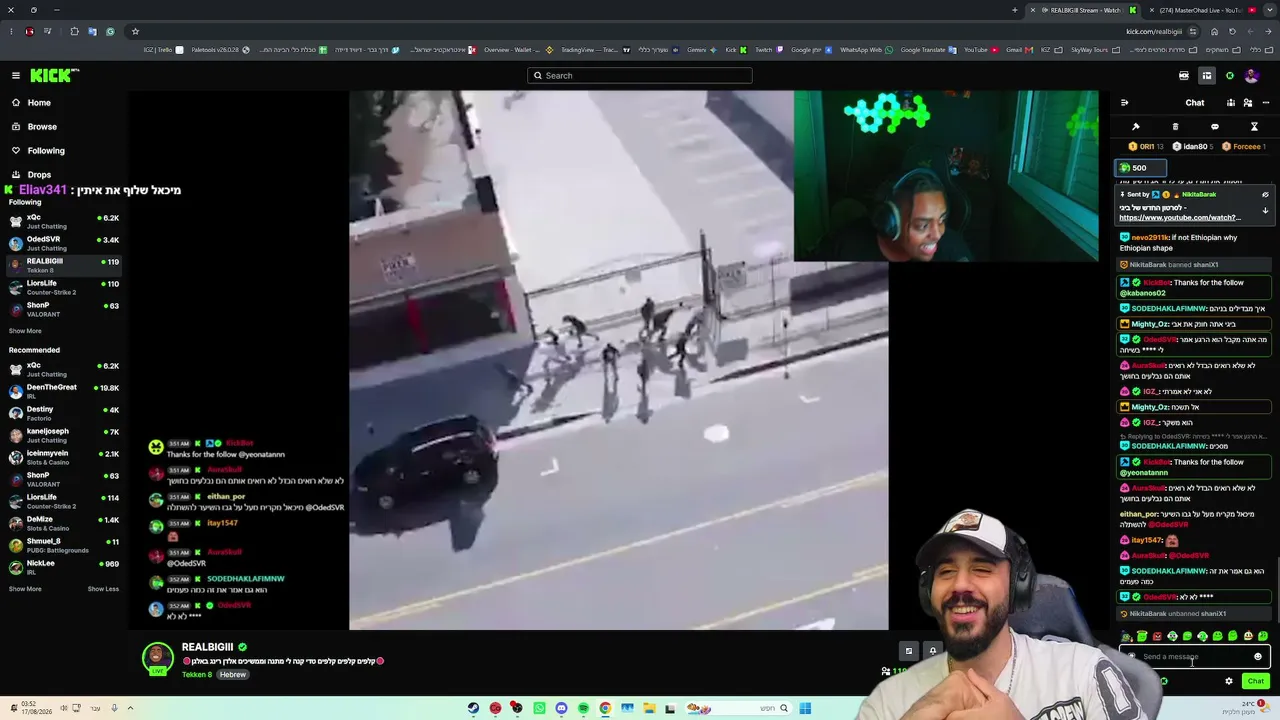
Task: Open File Explorer from the taskbar
Action: (x=649, y=708)
